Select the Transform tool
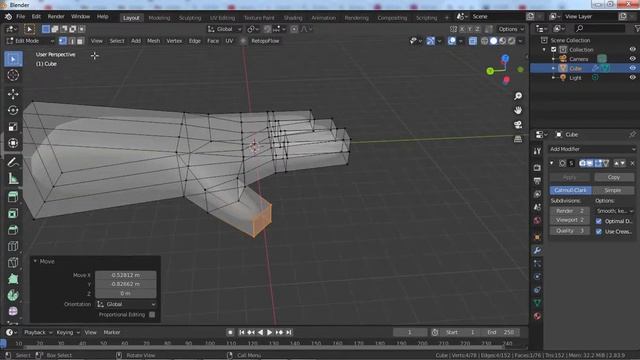 [x=13, y=143]
